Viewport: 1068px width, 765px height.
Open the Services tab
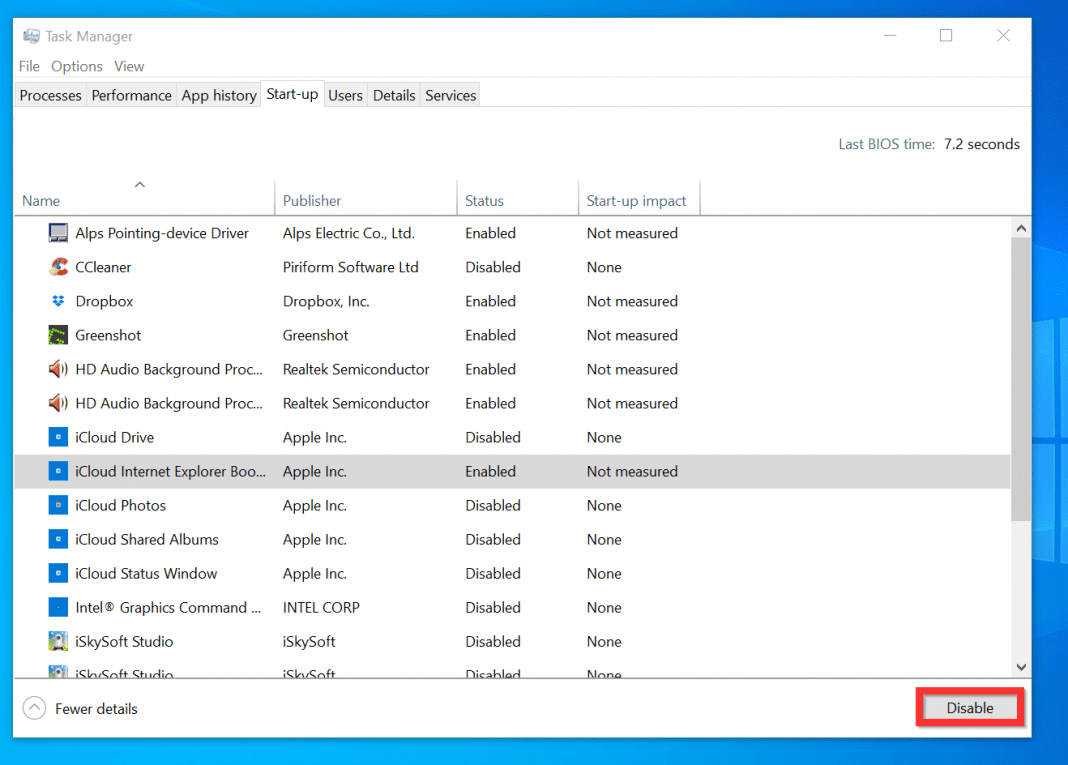pyautogui.click(x=450, y=95)
